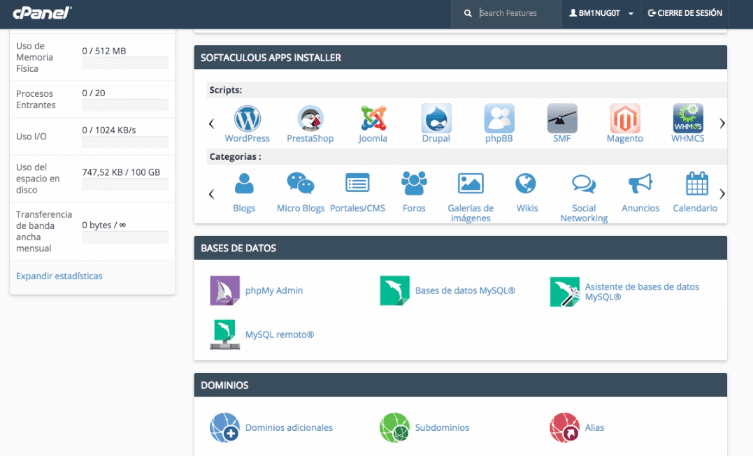This screenshot has height=456, width=753.
Task: Collapse the Softaculous Apps Installer header
Action: click(x=461, y=58)
